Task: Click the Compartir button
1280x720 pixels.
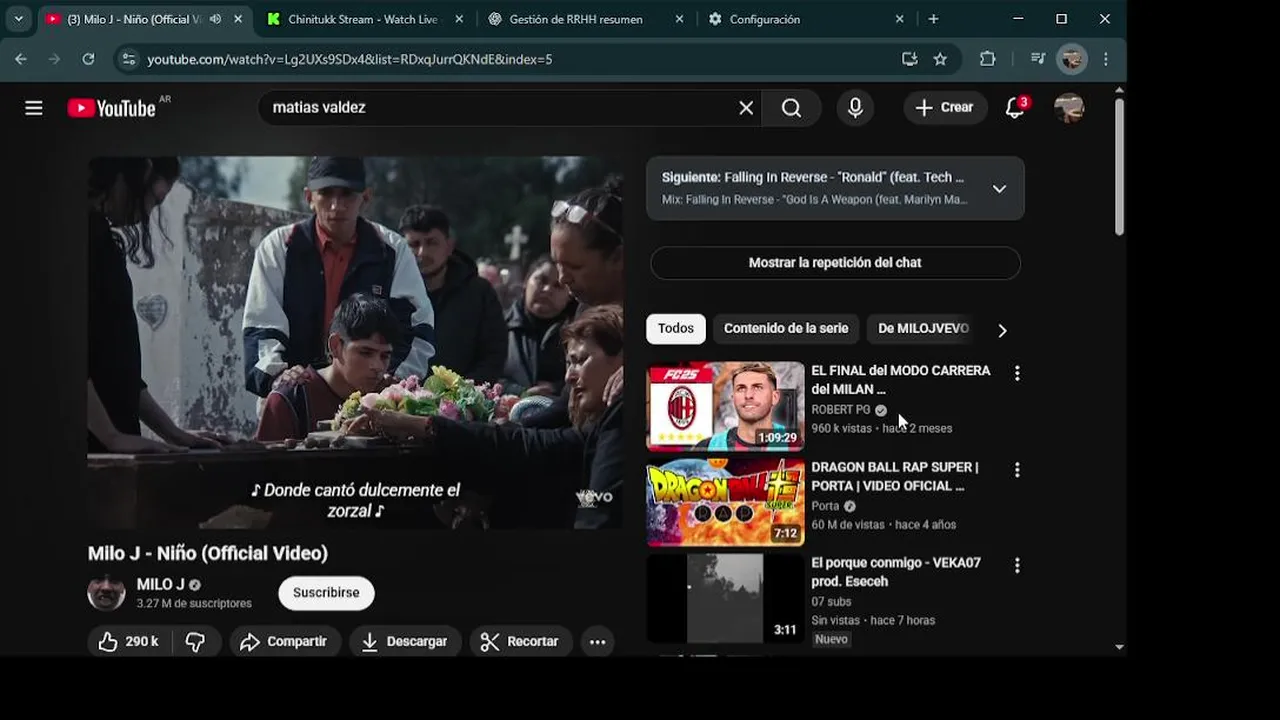Action: click(x=285, y=642)
